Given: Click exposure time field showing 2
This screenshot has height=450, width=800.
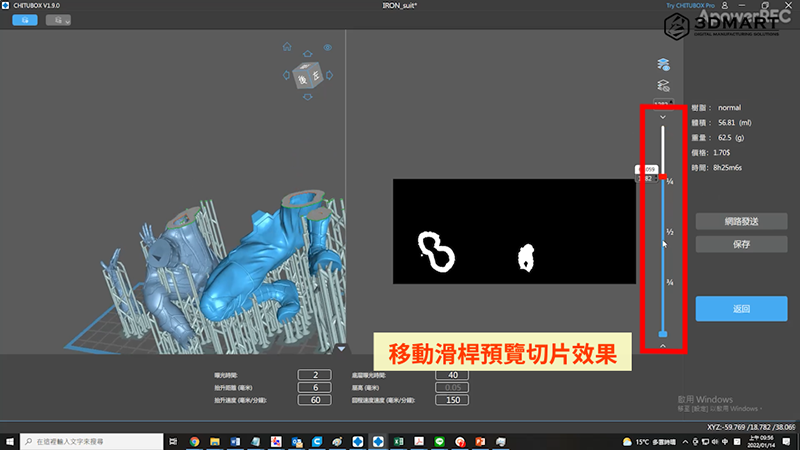Looking at the screenshot, I should 314,374.
